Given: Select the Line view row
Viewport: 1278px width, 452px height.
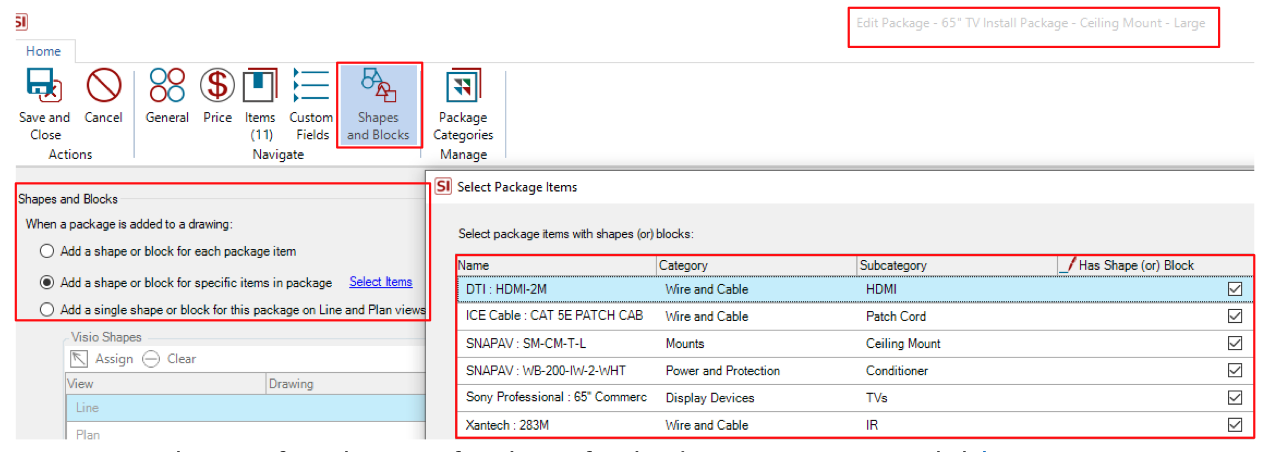Looking at the screenshot, I should (246, 408).
